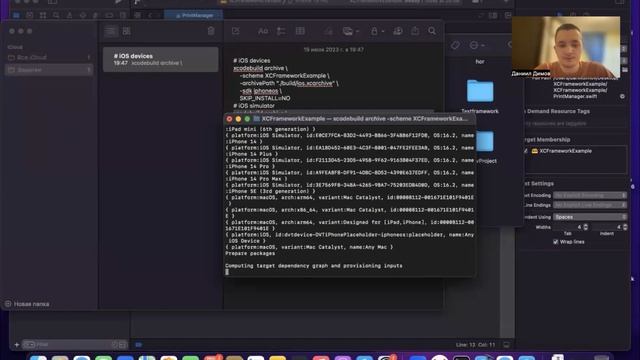640x360 pixels.
Task: Delete the selected note with trash icon
Action: 211,31
